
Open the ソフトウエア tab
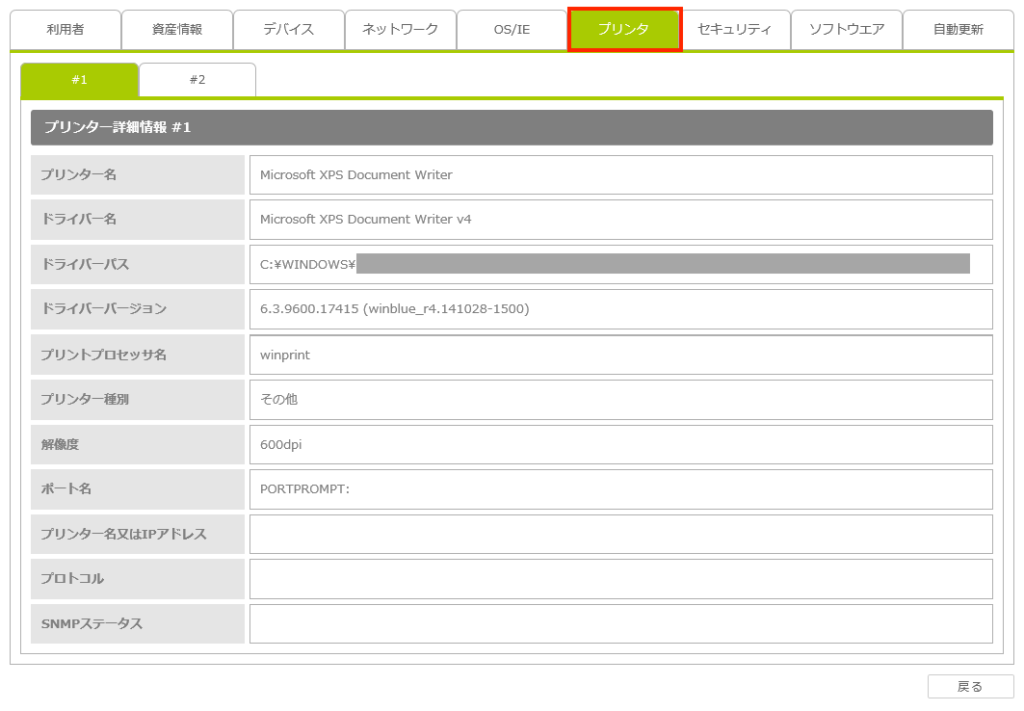coord(846,30)
